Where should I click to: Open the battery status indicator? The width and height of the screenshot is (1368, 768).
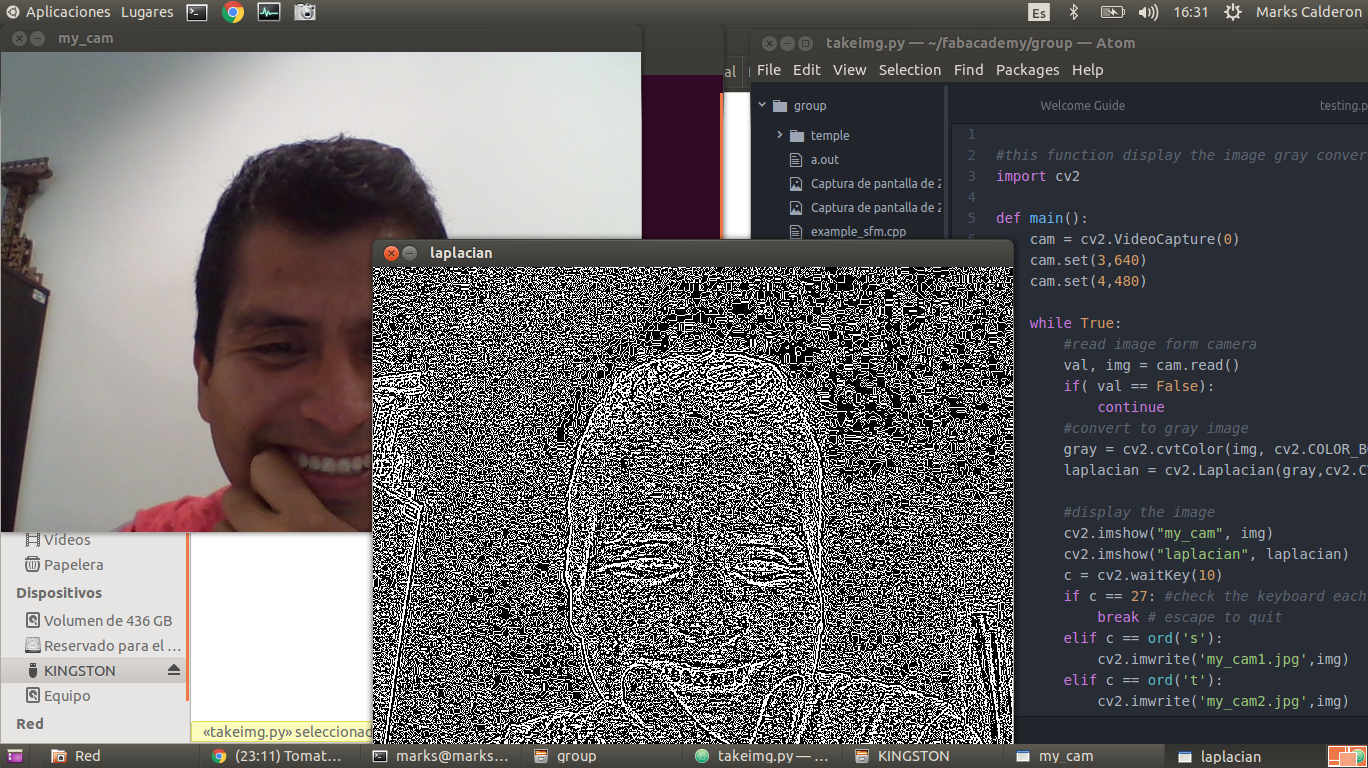tap(1113, 12)
